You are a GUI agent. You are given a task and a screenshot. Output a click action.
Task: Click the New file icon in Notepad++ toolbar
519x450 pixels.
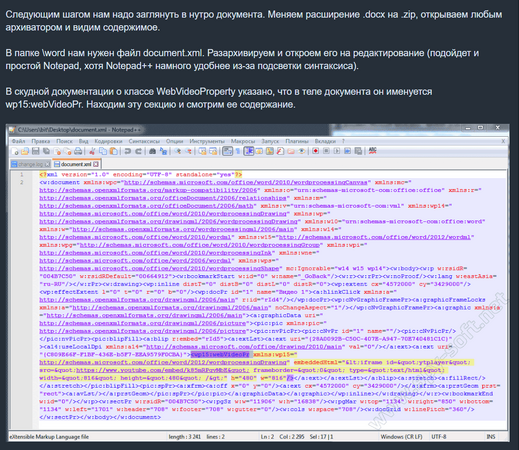point(15,151)
